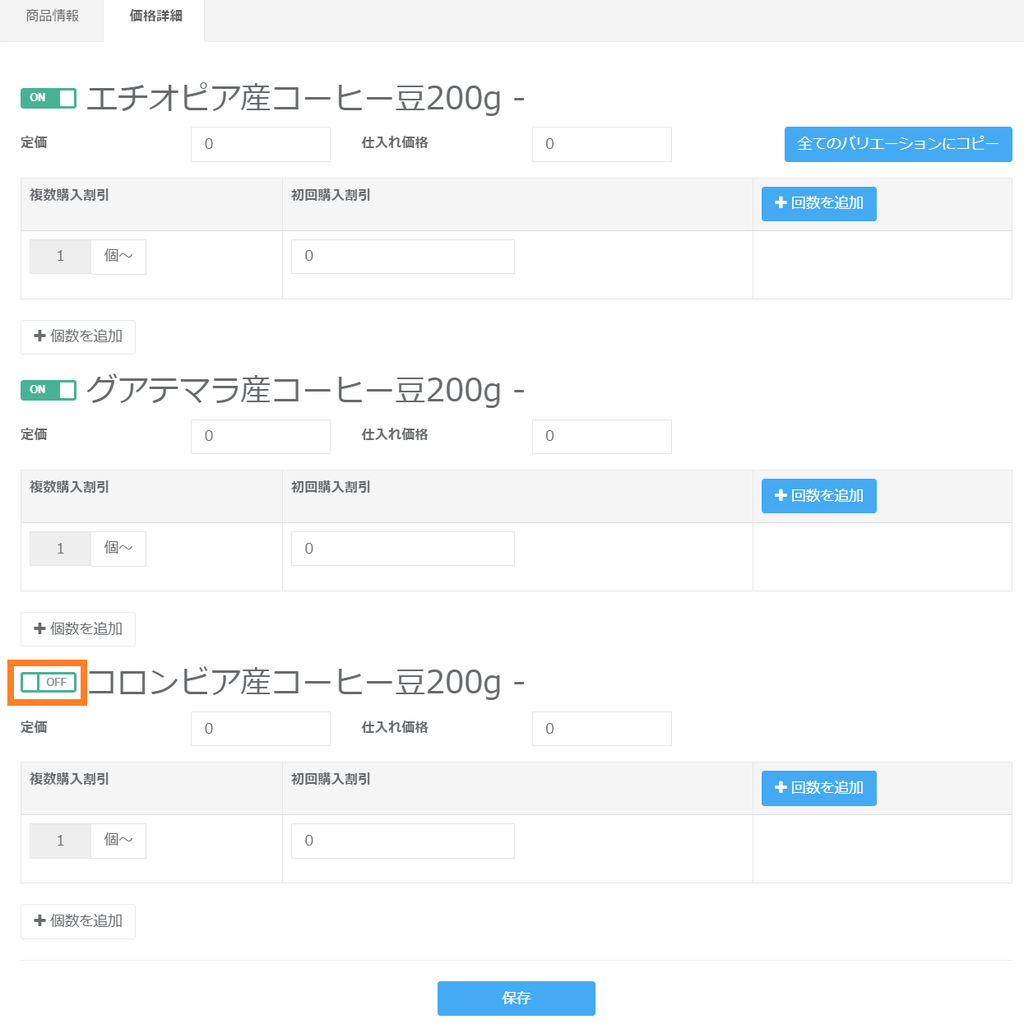The width and height of the screenshot is (1024, 1029).
Task: Click 初回購入割引 input for コロンビア産
Action: click(402, 841)
